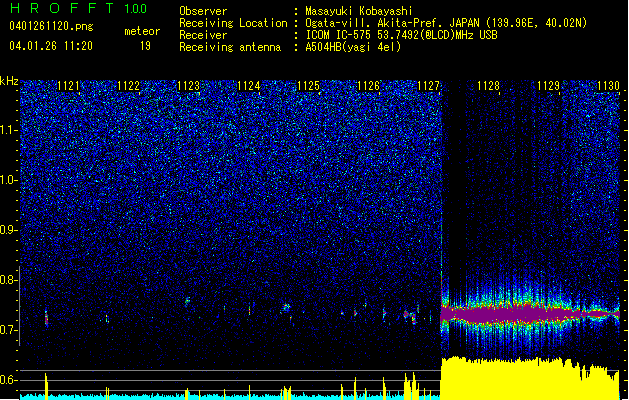Viewport: 629px width, 400px height.
Task: Select the name Masayuki Kobayashi
Action: point(359,11)
